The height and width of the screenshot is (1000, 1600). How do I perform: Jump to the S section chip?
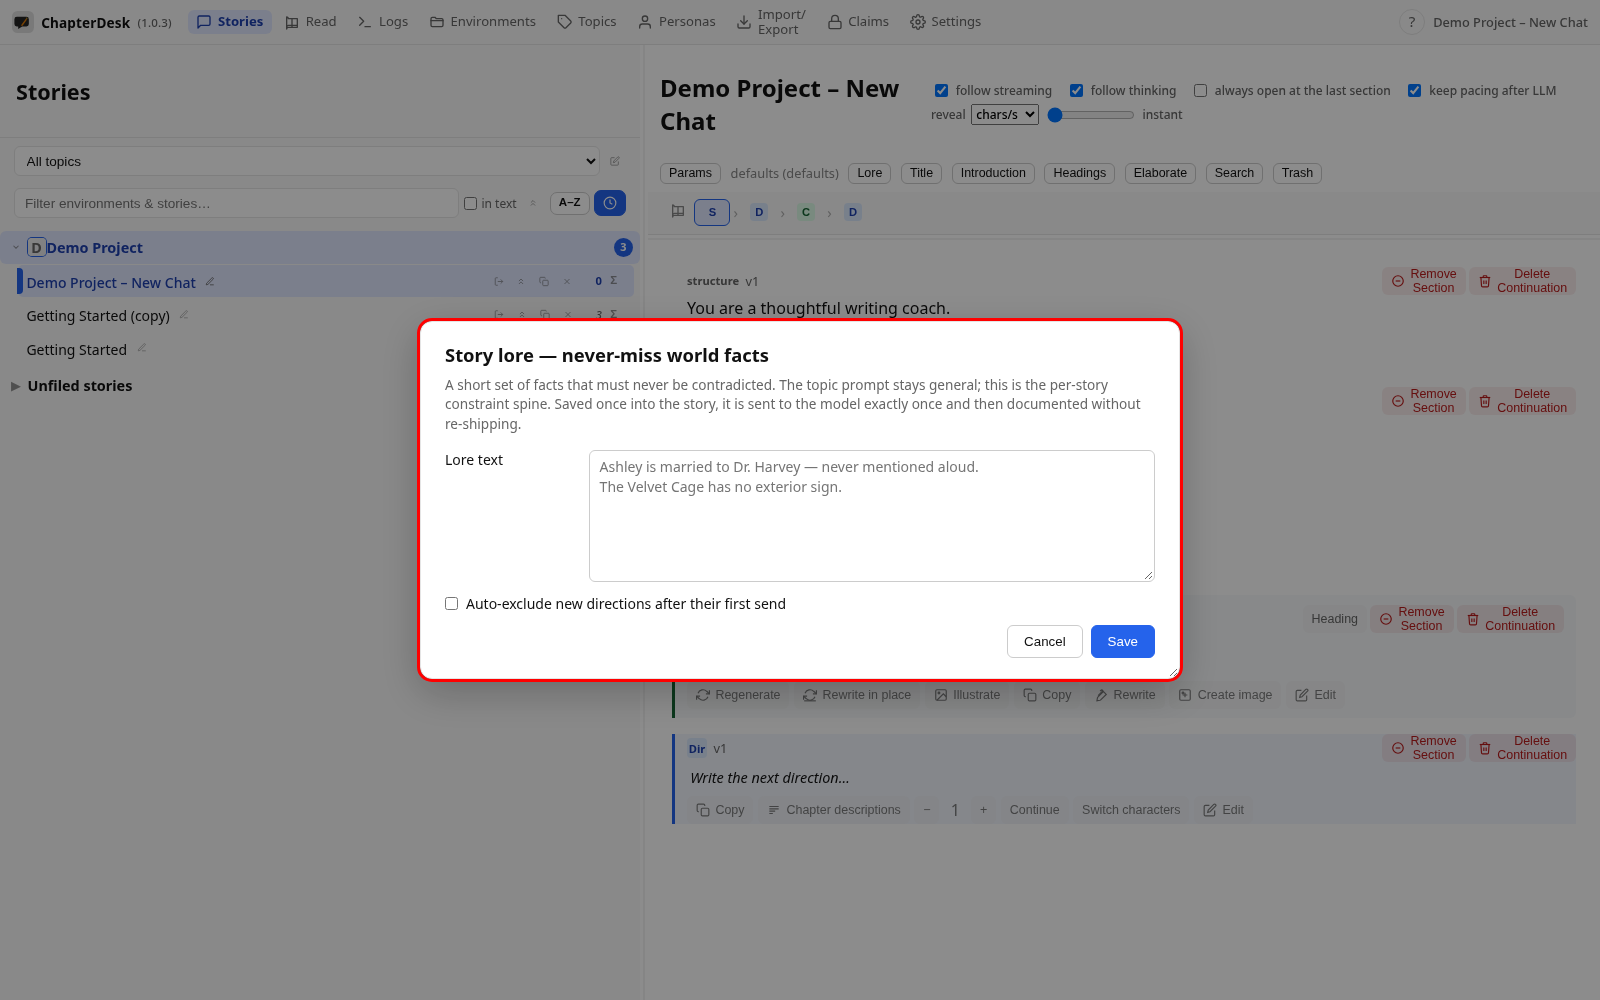point(712,212)
